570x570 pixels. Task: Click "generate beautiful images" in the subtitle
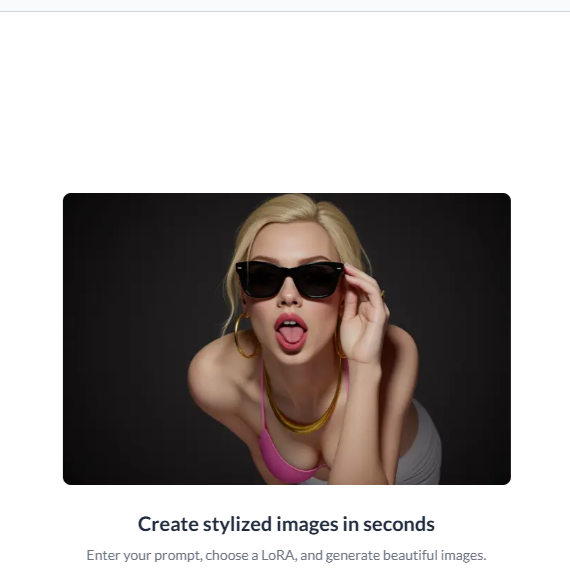pyautogui.click(x=406, y=555)
